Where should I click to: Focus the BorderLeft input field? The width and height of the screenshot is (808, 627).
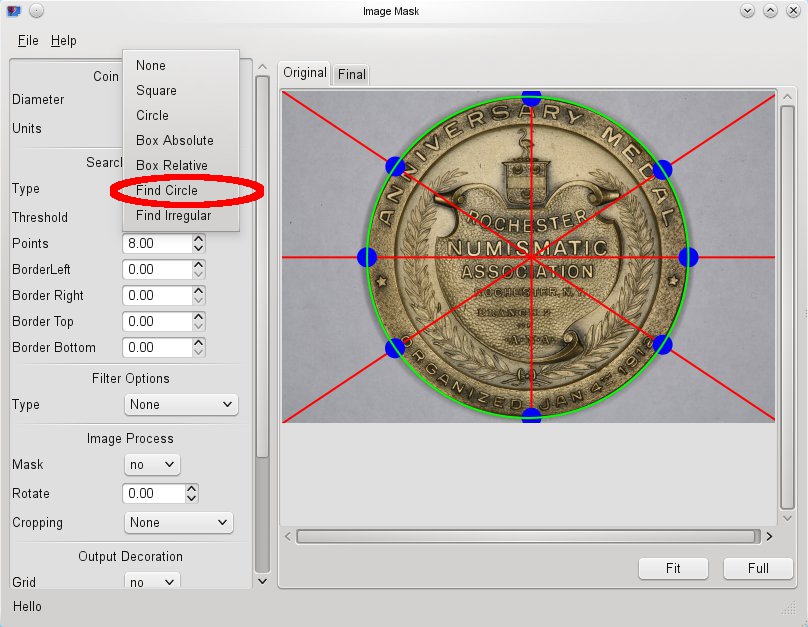pos(158,269)
